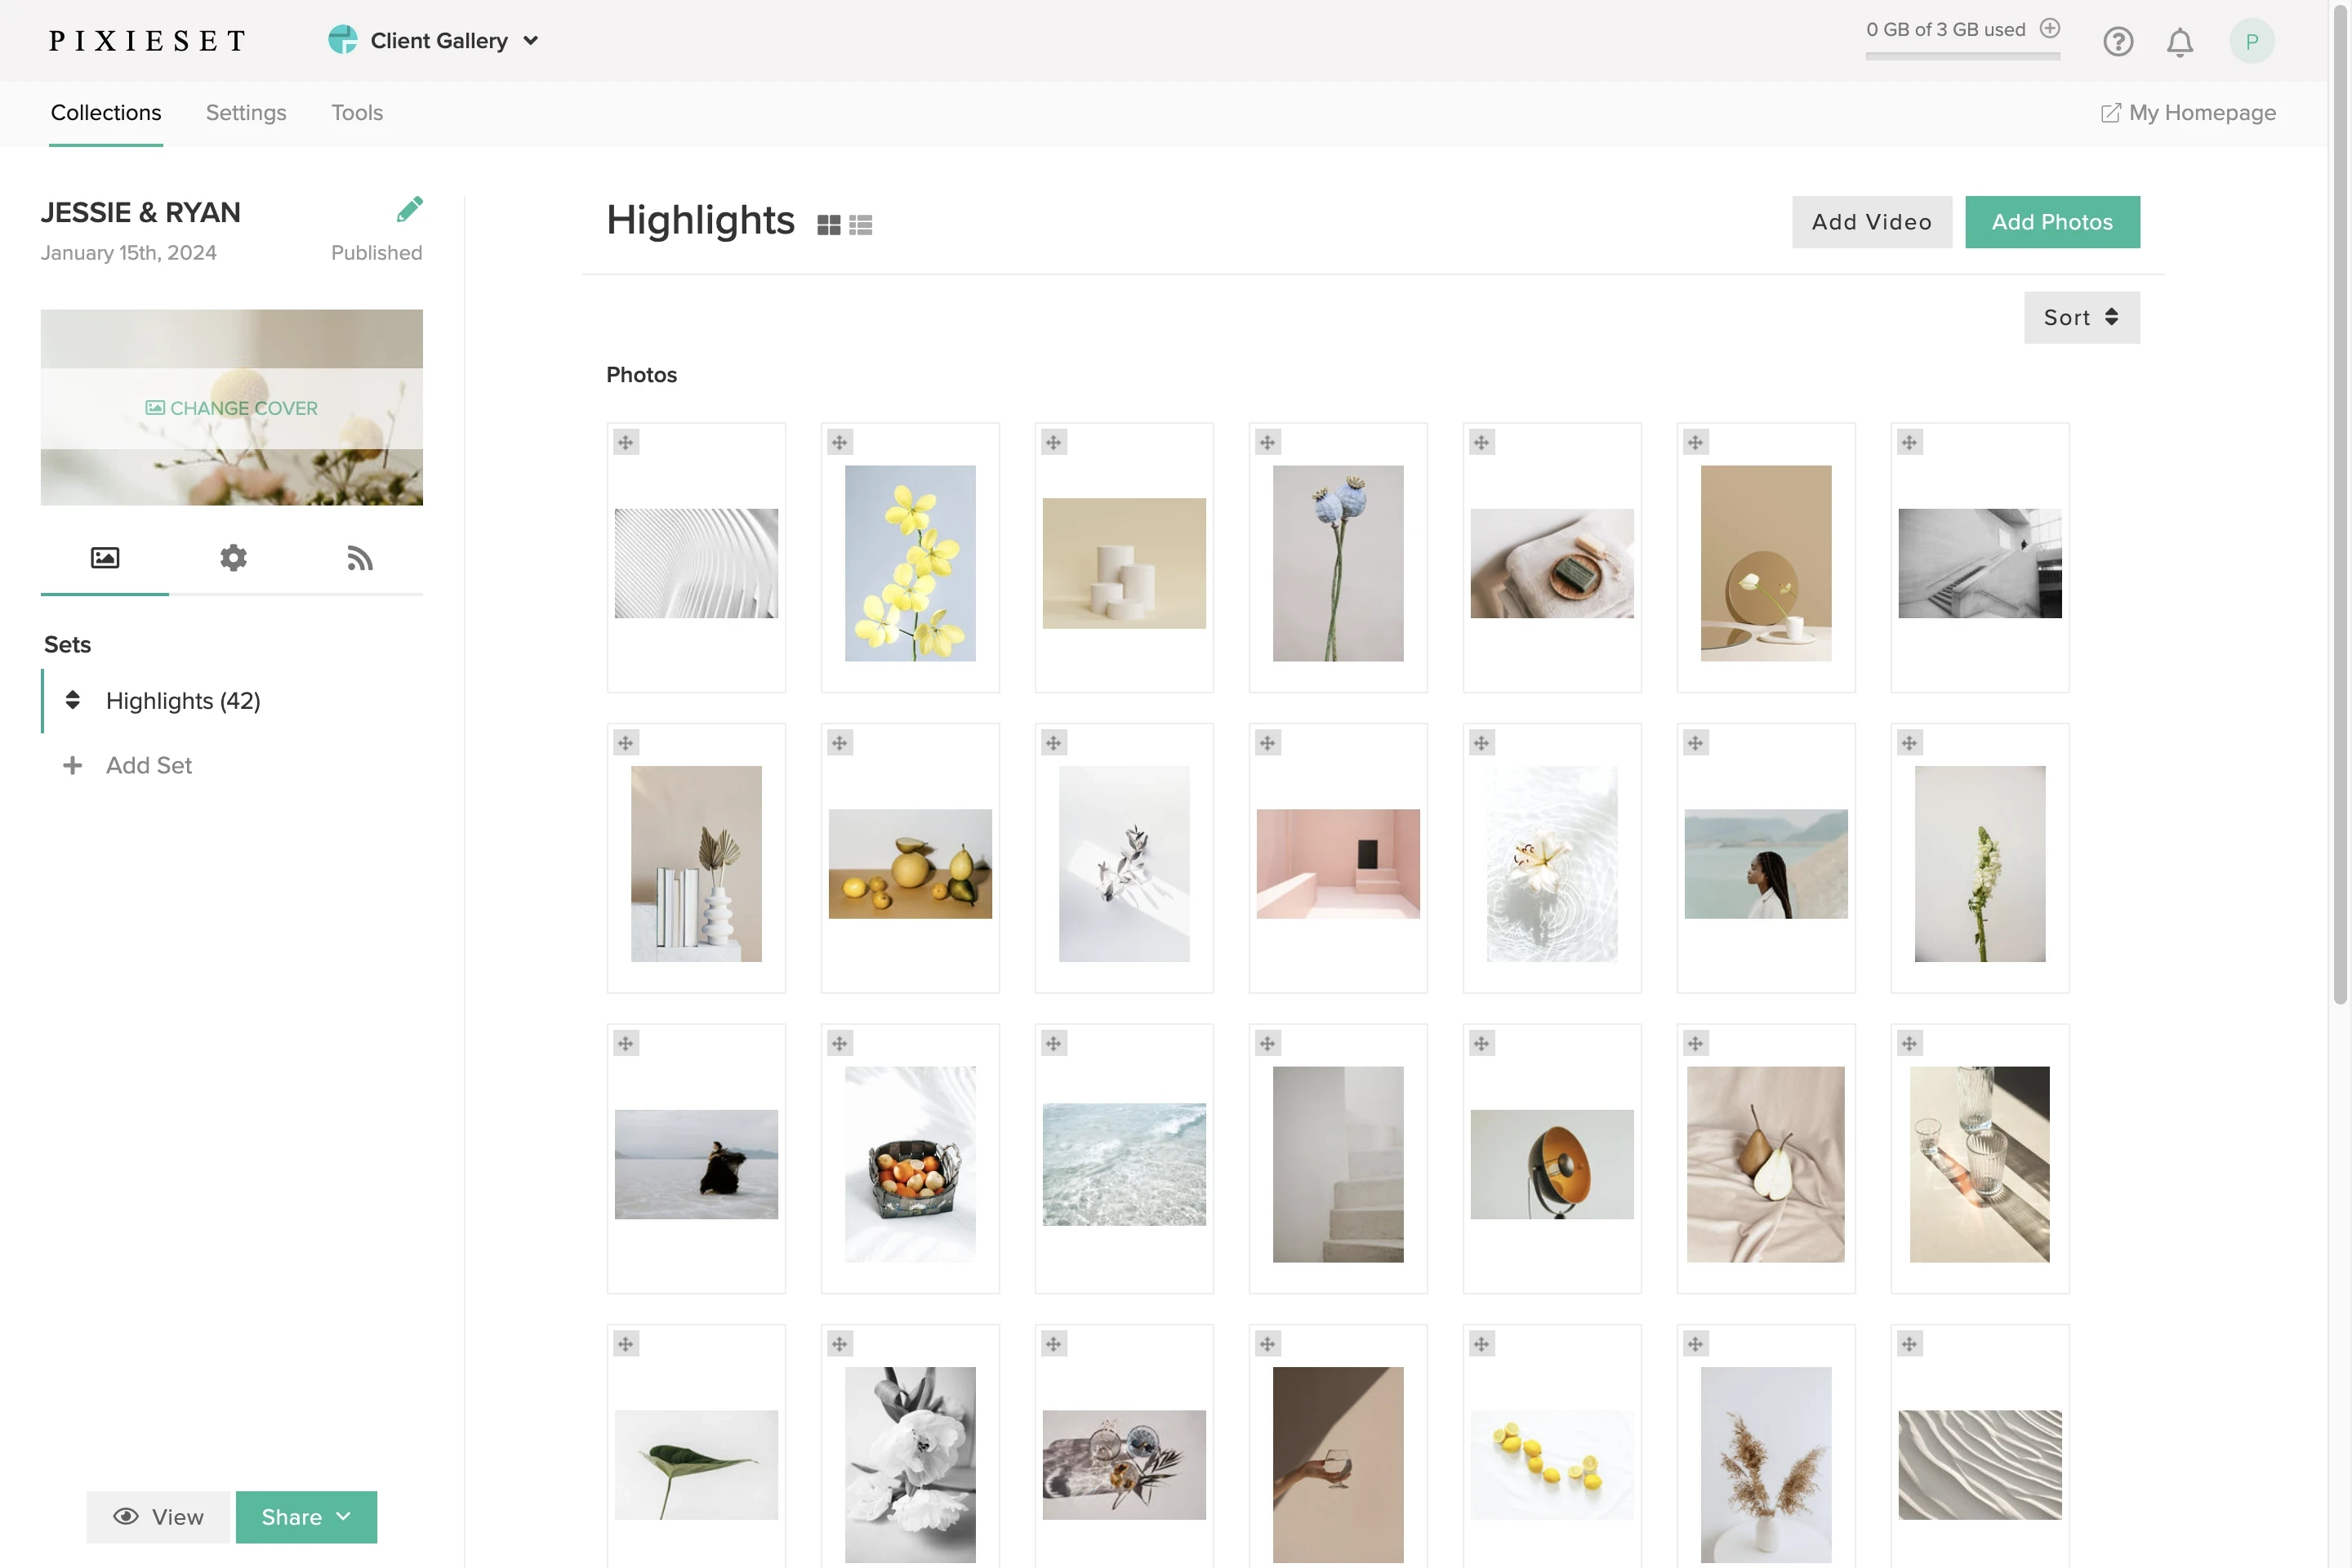
Task: Click the edit pencil beside JESSIE & RYAN
Action: click(410, 208)
